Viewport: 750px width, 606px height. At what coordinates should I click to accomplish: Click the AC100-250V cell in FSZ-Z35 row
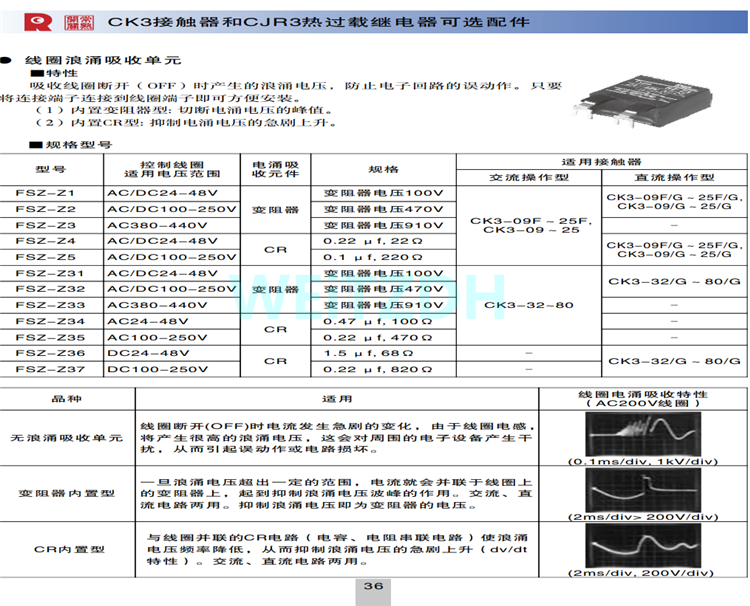(x=157, y=337)
